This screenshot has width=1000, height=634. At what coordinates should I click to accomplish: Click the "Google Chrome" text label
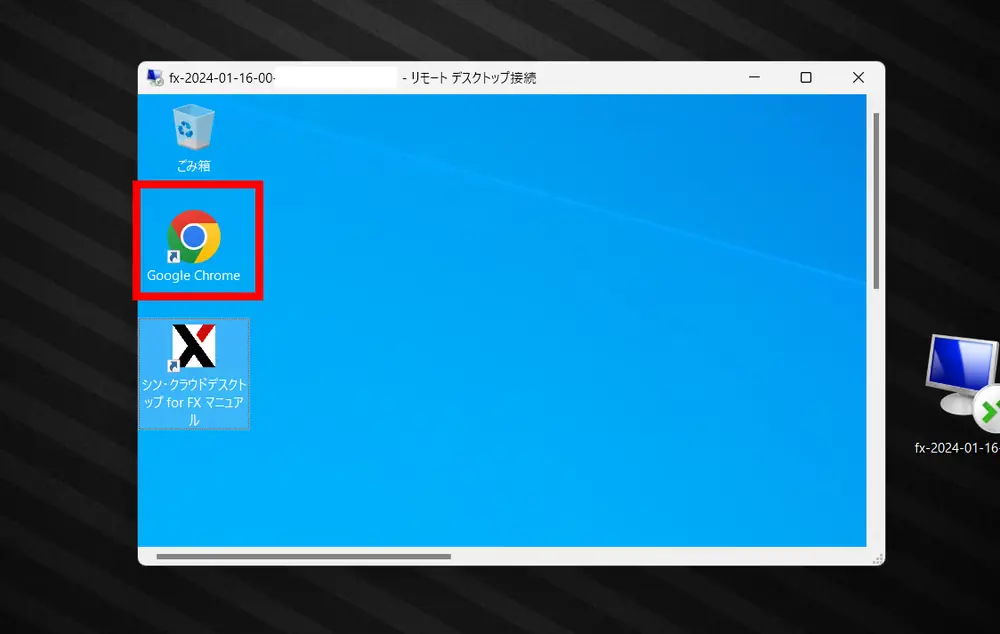194,276
